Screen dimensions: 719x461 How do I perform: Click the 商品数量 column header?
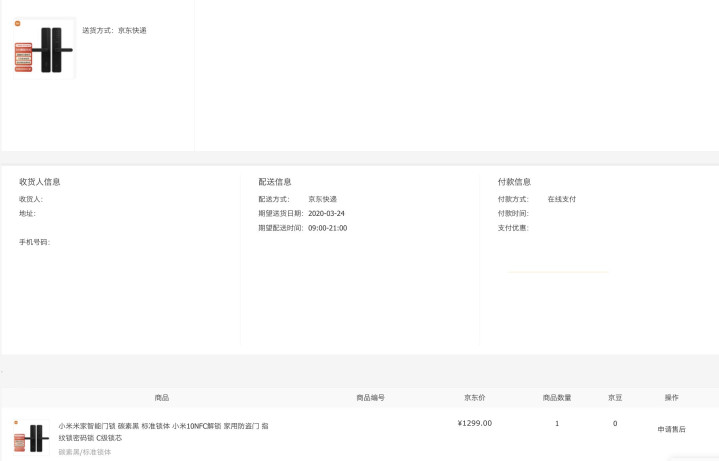[x=557, y=398]
